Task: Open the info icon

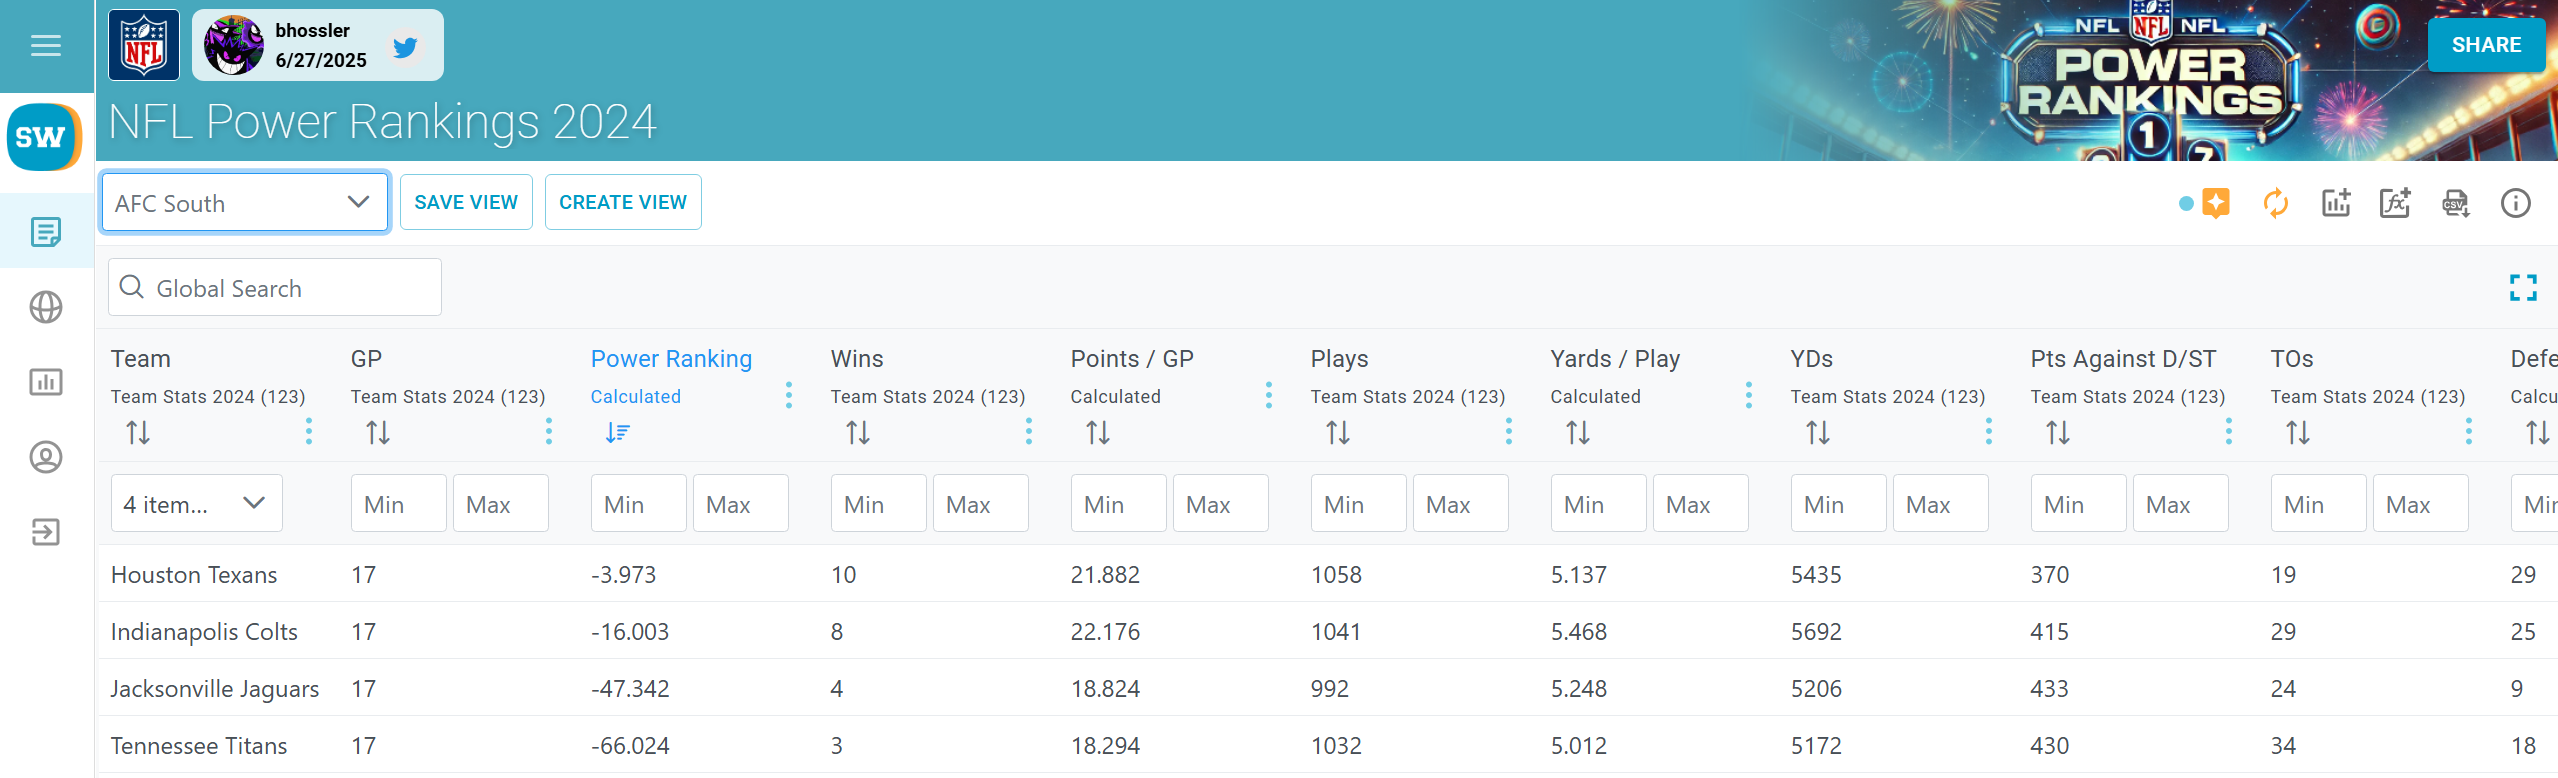Action: 2516,203
